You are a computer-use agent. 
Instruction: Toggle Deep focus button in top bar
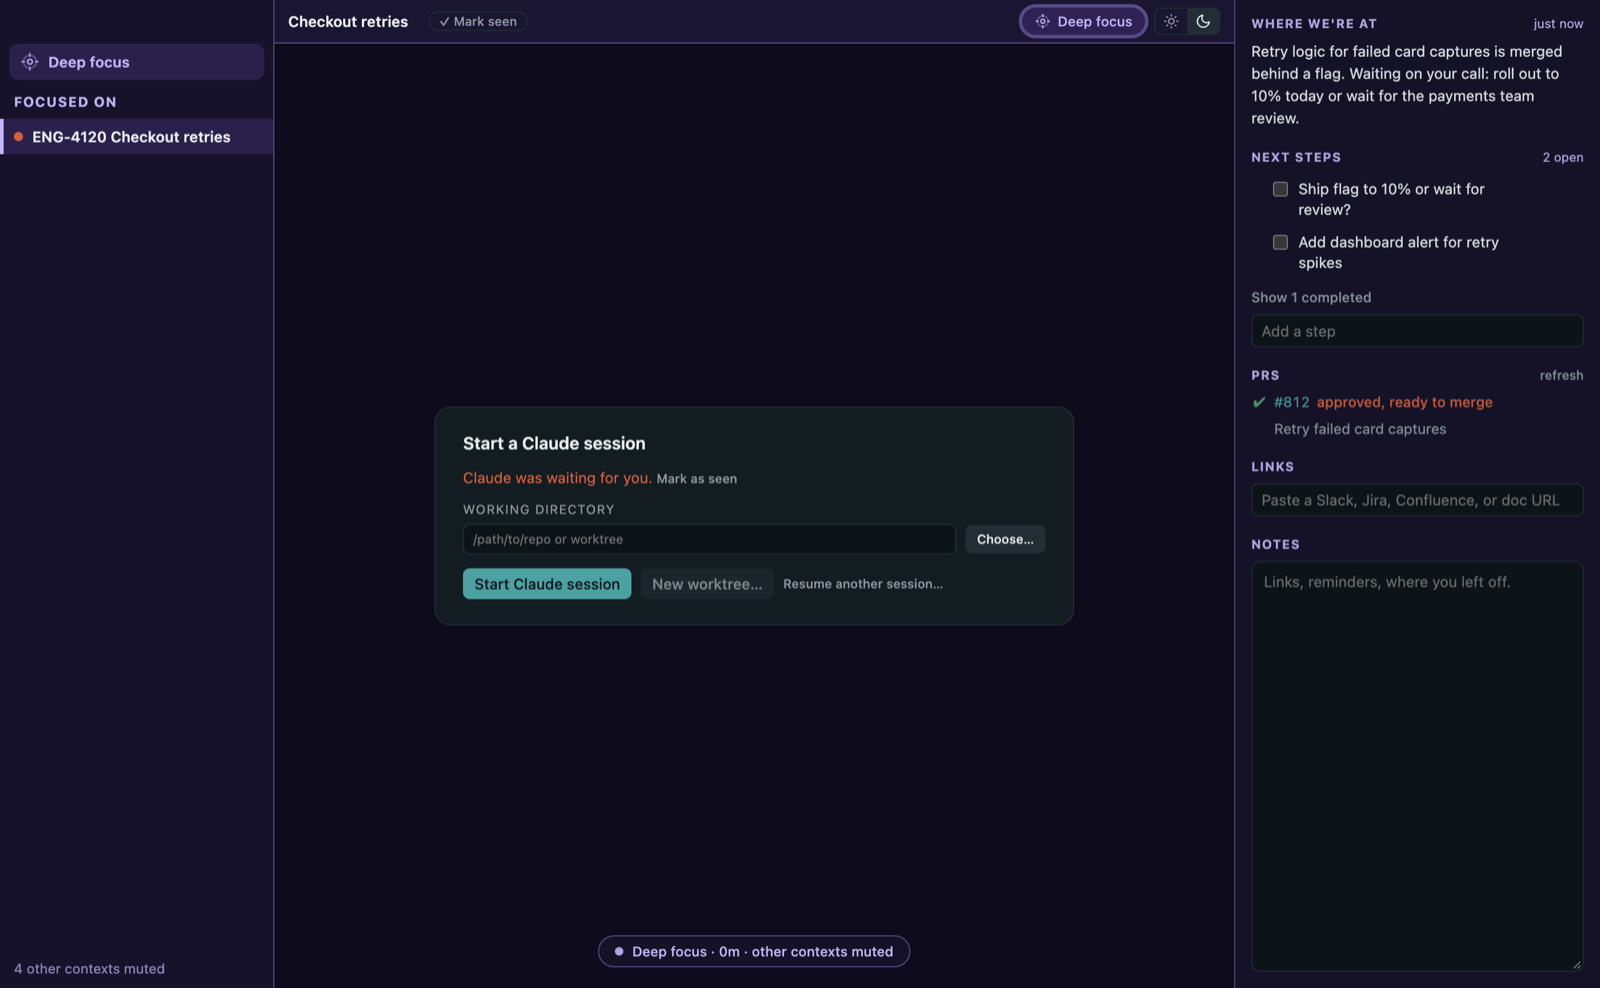pyautogui.click(x=1083, y=21)
